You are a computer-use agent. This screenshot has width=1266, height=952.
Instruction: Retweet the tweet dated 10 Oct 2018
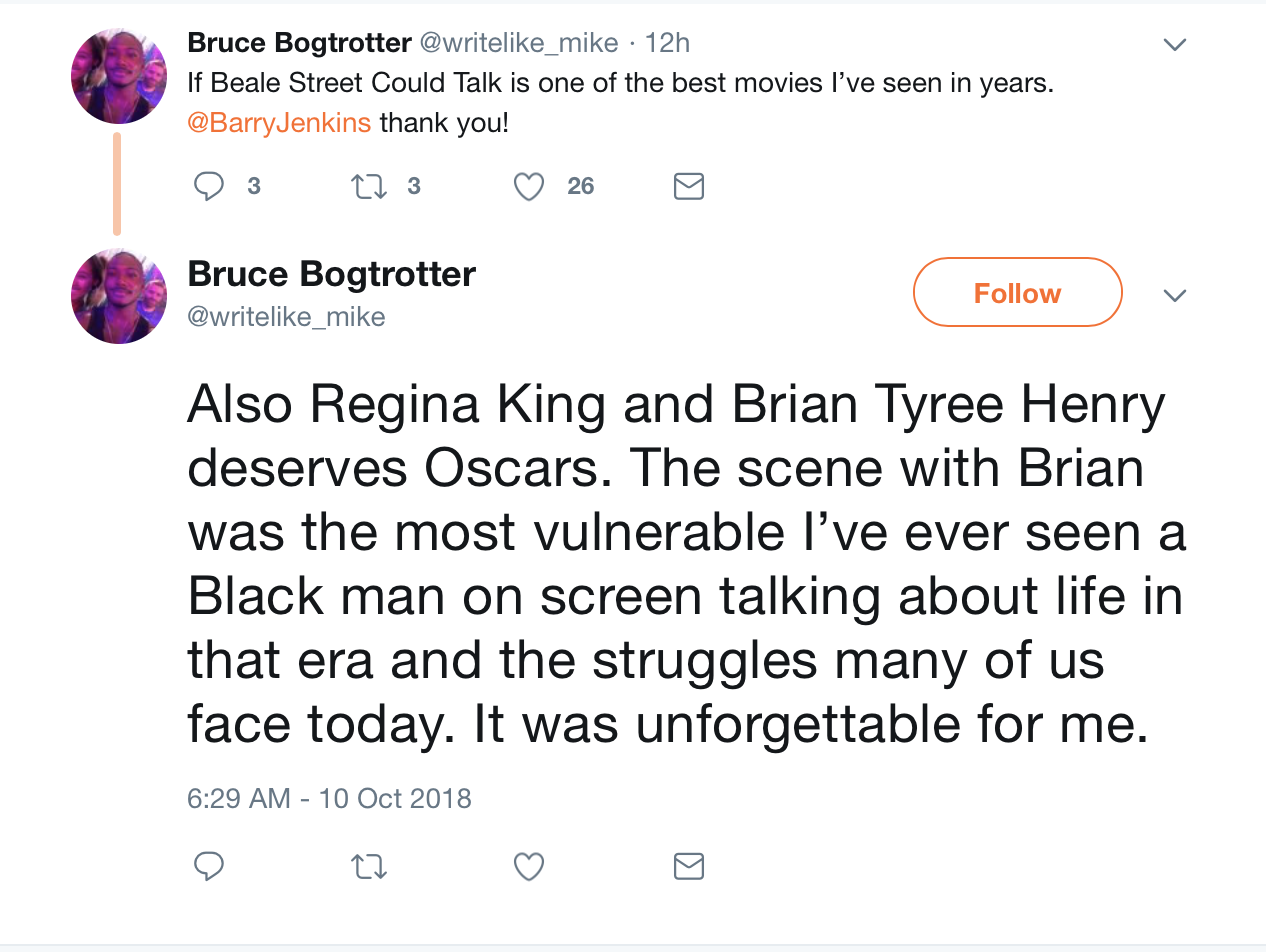(x=369, y=866)
